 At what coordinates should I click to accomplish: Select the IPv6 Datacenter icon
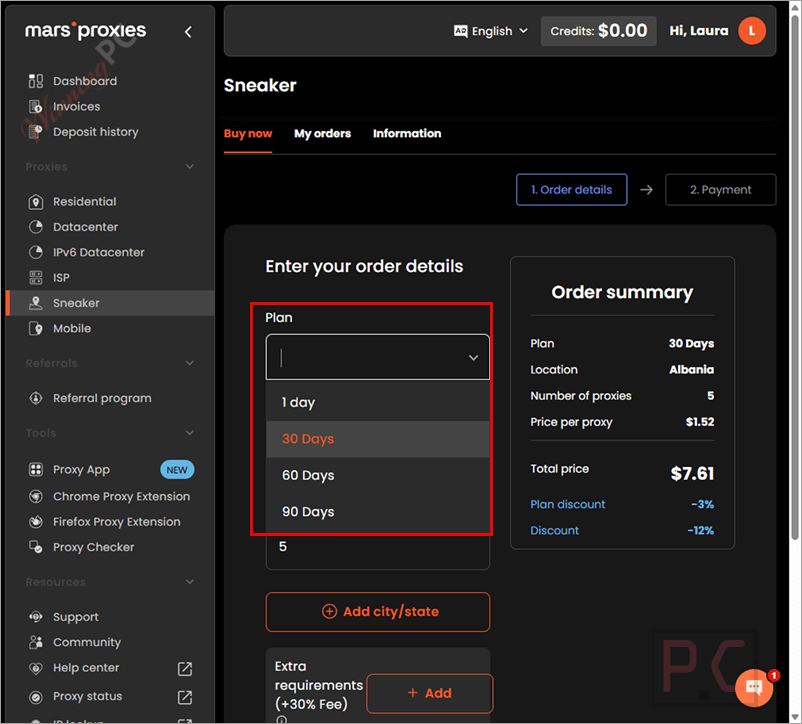point(36,252)
